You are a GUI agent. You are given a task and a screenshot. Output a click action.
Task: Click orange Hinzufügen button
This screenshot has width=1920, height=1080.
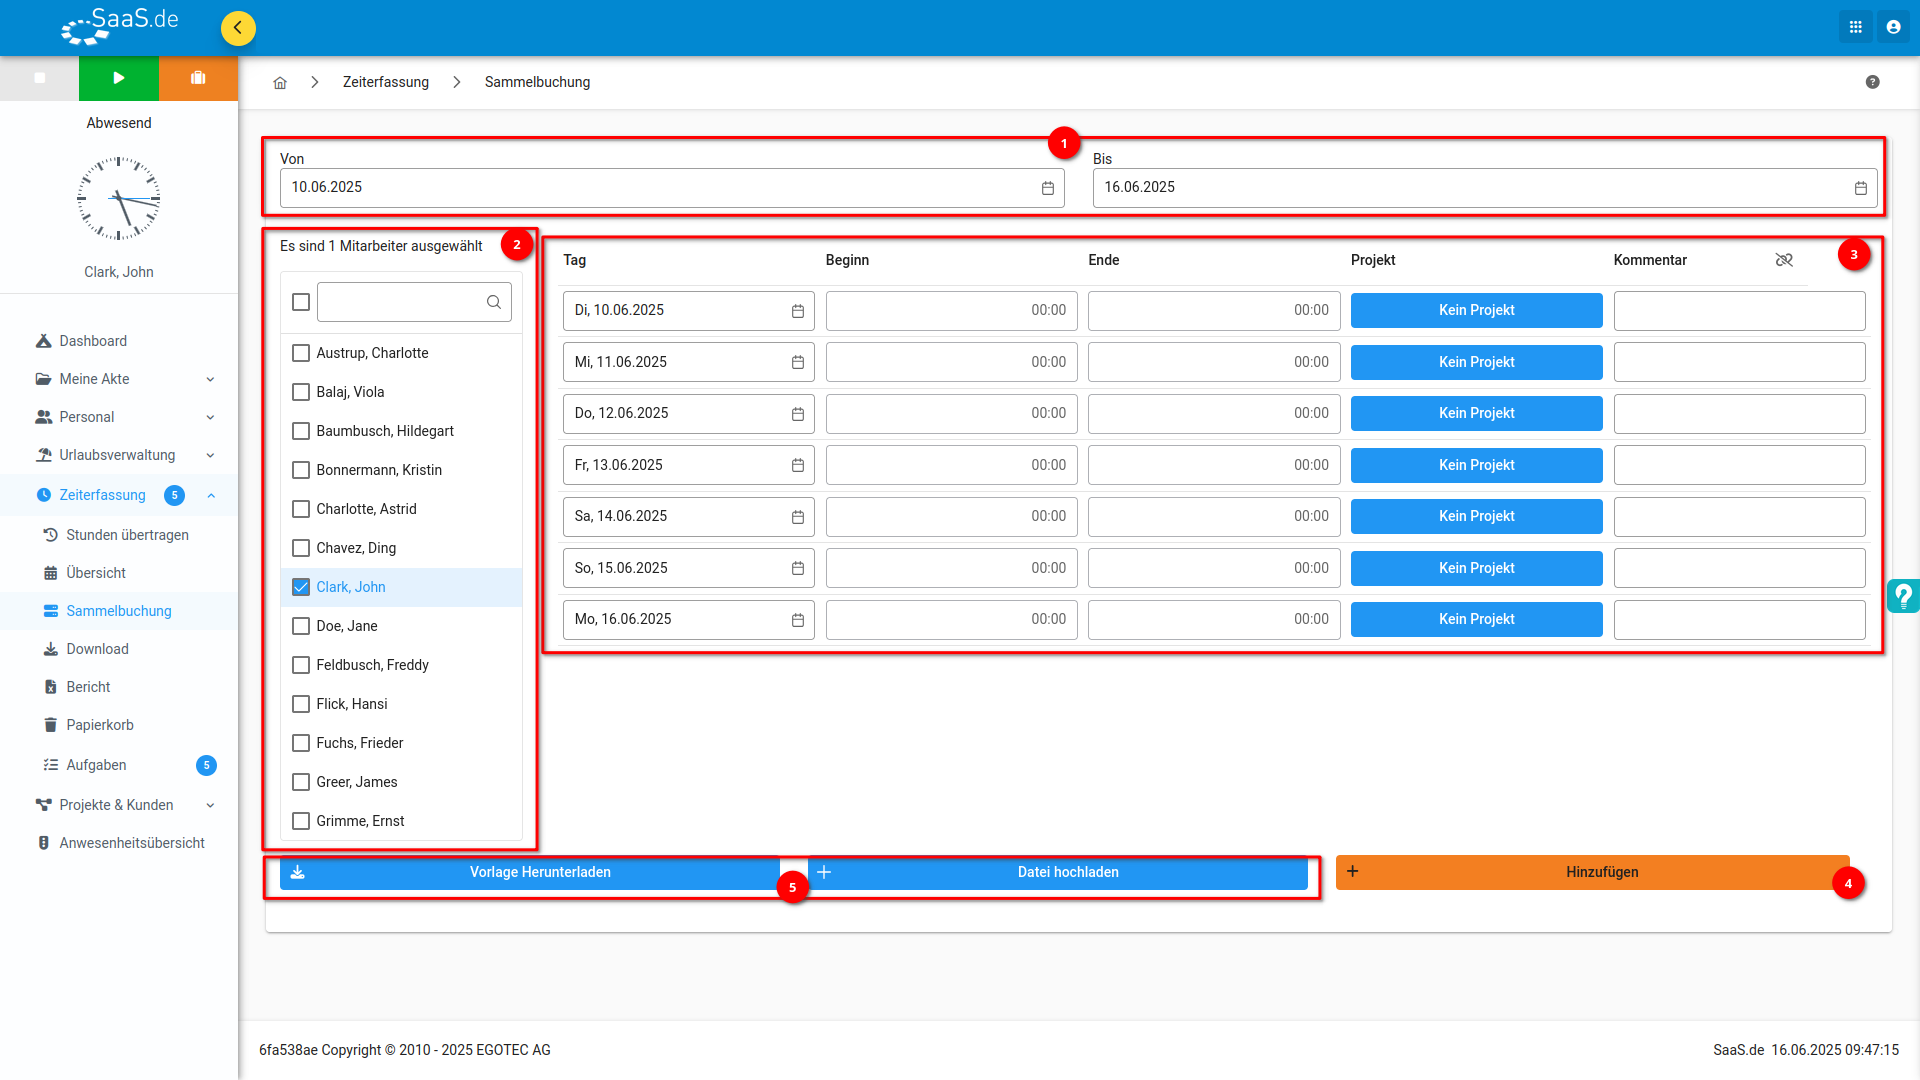pyautogui.click(x=1593, y=872)
